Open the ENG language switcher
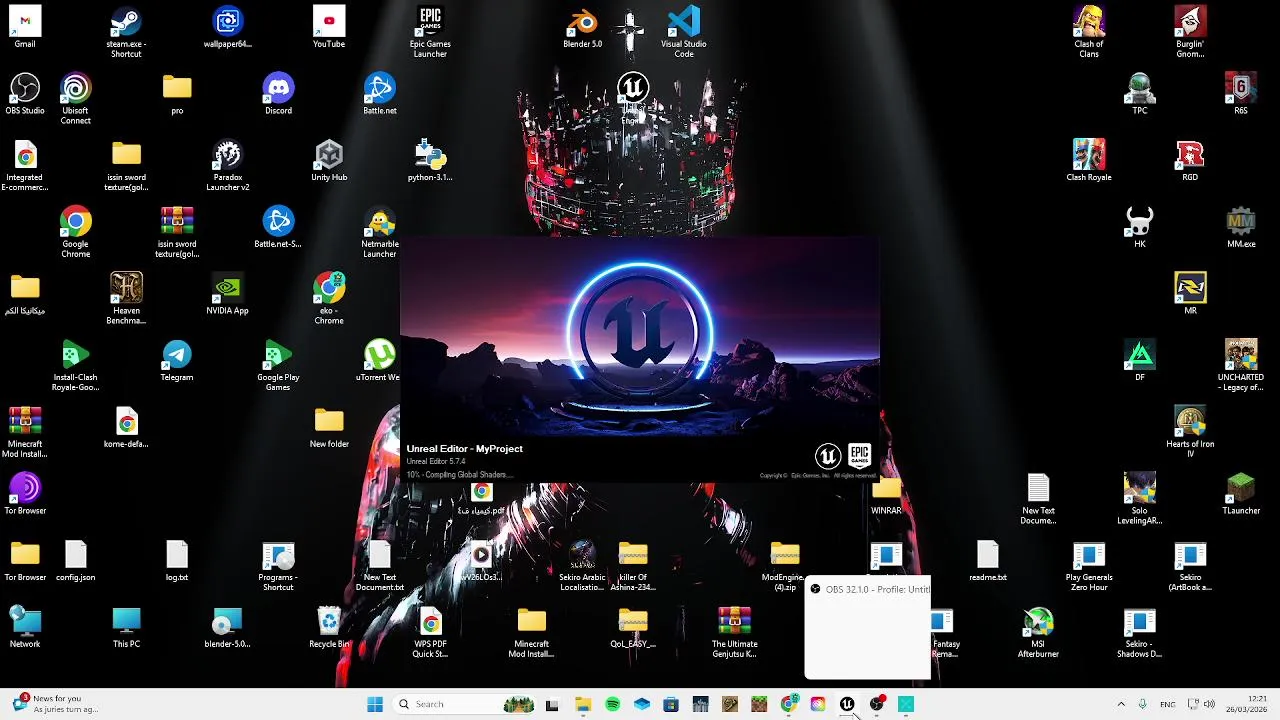 point(1167,704)
